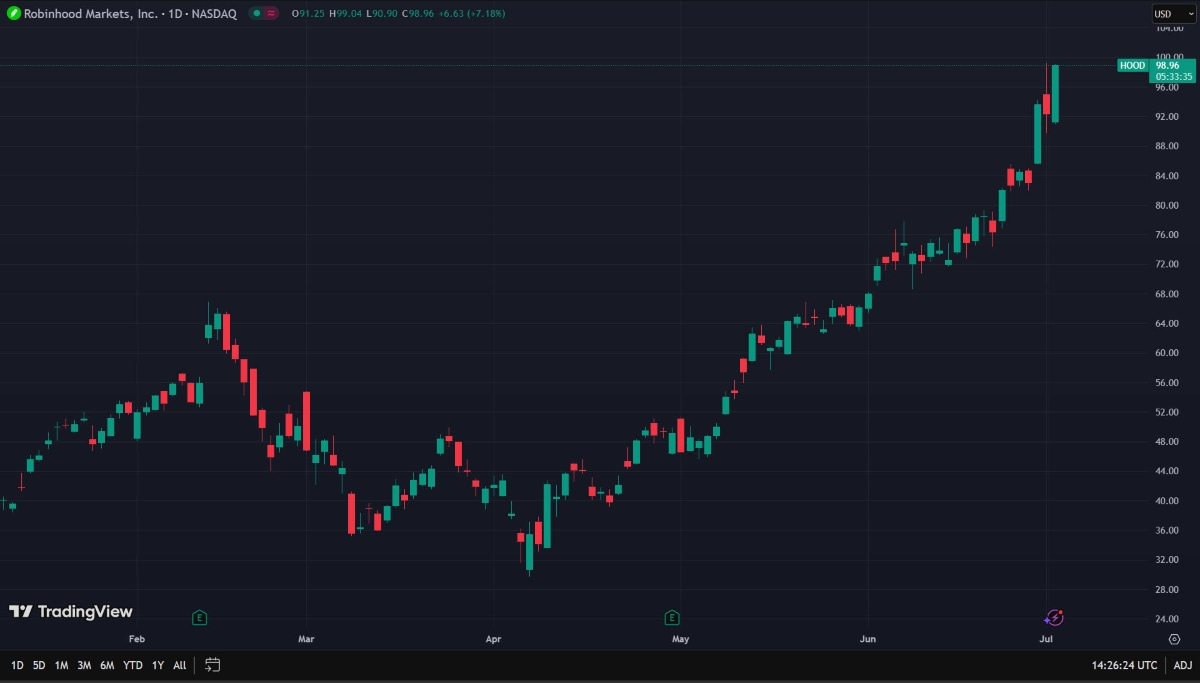Open timezone menu at 14:26:24 UTC
1200x683 pixels.
tap(1125, 665)
